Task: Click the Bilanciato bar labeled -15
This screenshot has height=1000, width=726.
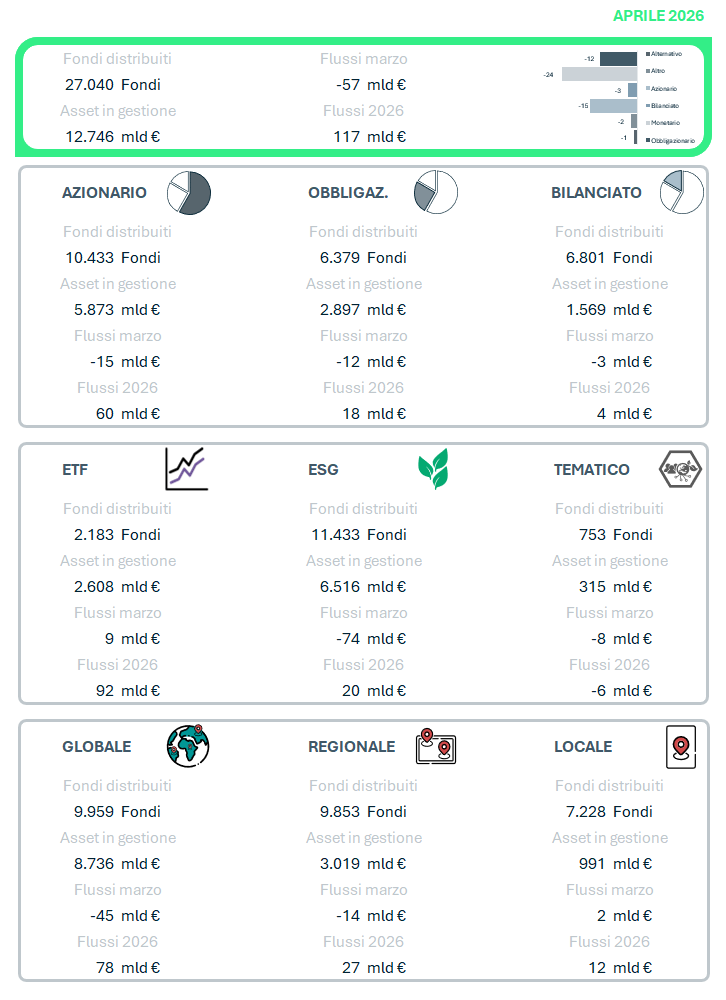Action: 613,105
